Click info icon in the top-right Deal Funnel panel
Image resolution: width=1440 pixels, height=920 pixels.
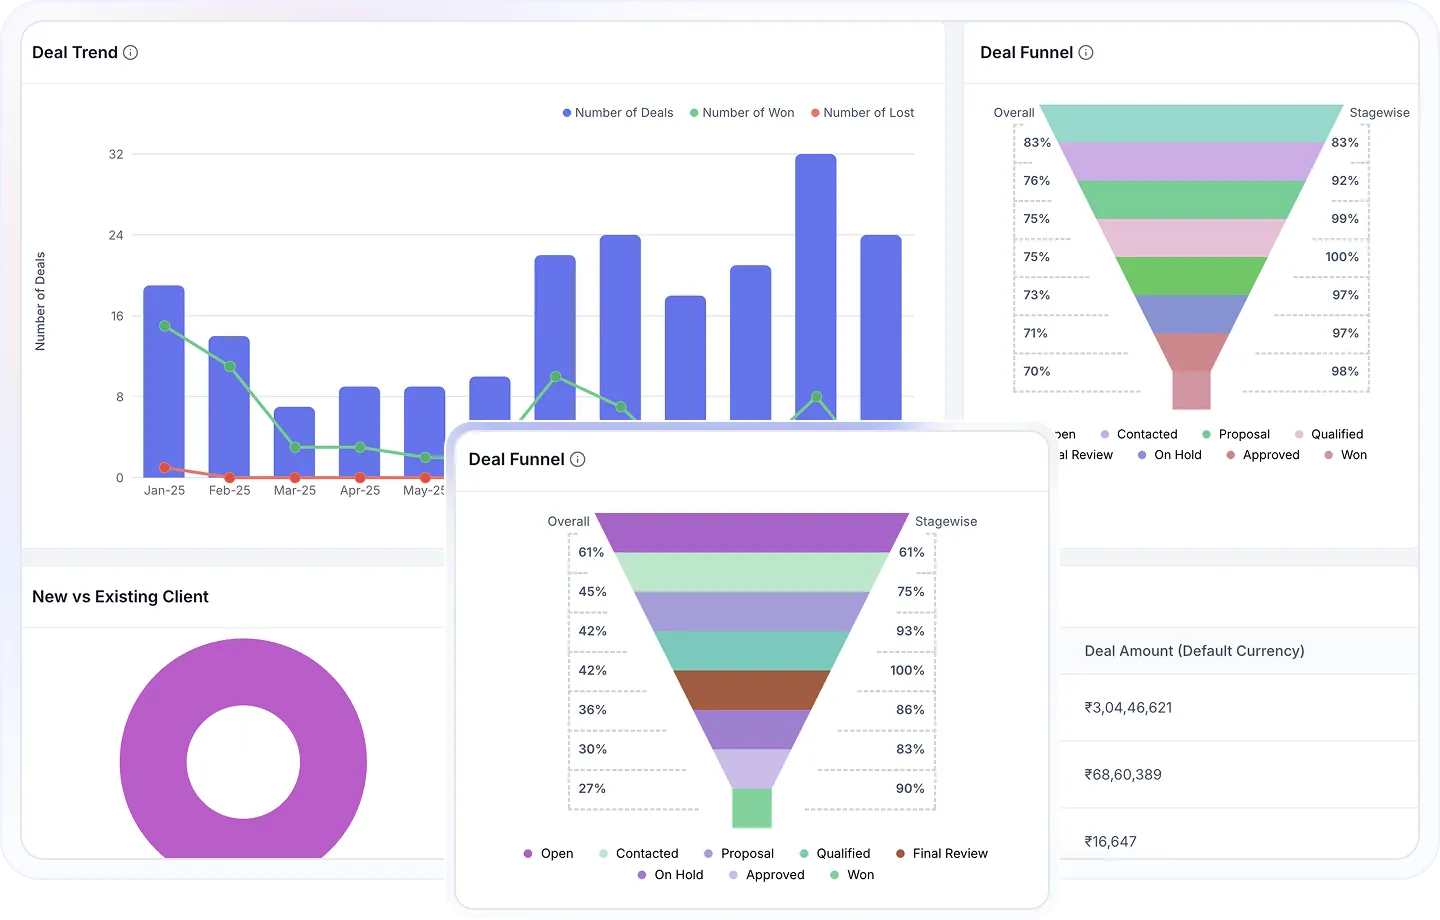click(1086, 53)
